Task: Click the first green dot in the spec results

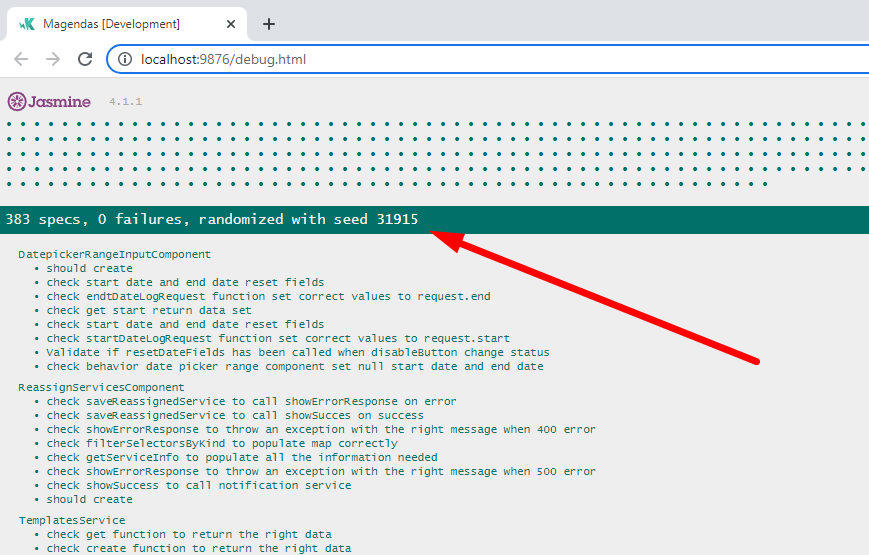Action: (10, 125)
